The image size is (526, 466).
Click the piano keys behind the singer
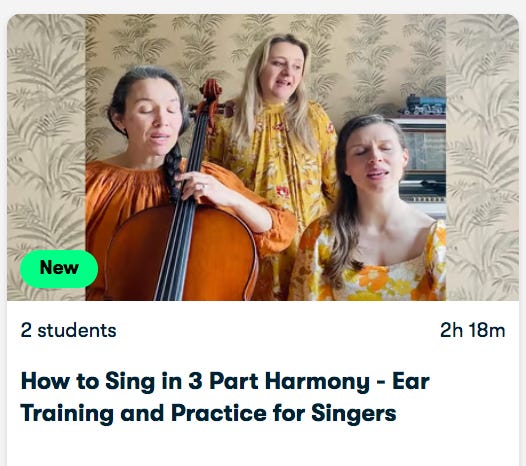pos(424,199)
